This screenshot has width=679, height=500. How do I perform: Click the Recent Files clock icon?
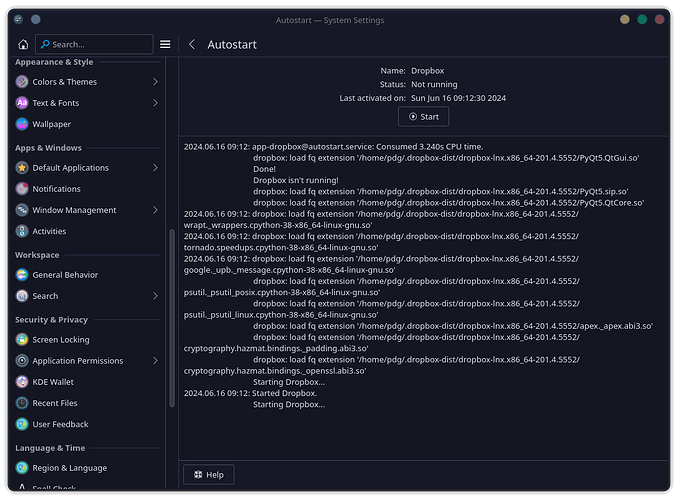pyautogui.click(x=22, y=403)
